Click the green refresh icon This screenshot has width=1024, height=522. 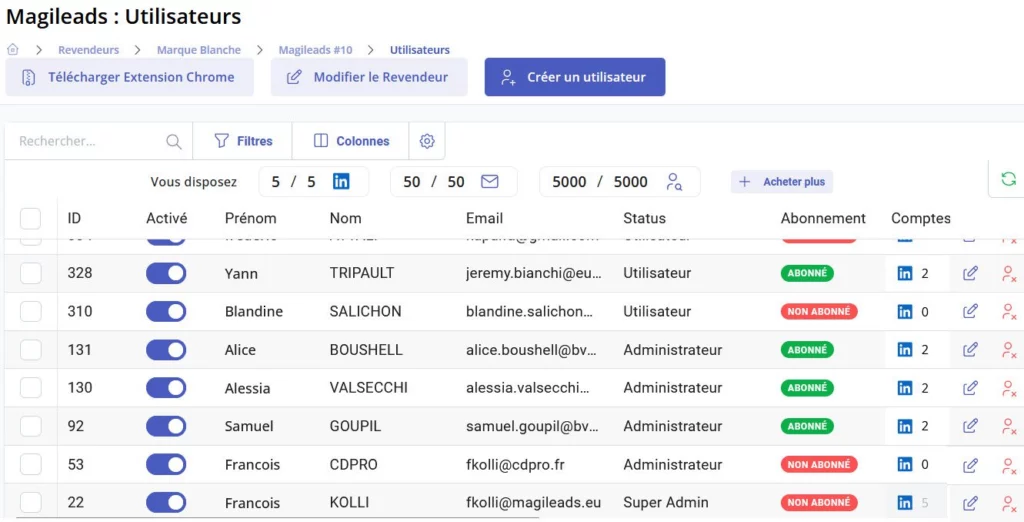[1007, 179]
